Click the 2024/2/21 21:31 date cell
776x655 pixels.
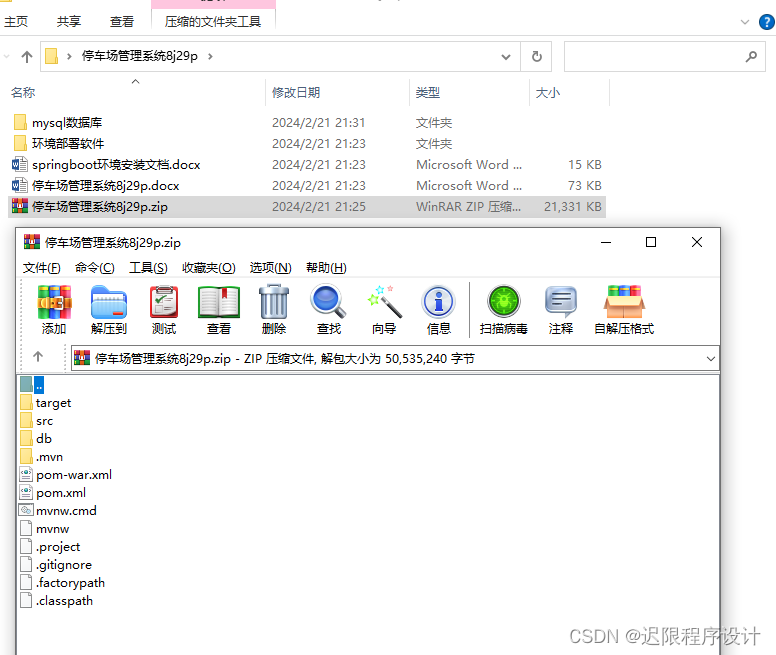pyautogui.click(x=319, y=123)
